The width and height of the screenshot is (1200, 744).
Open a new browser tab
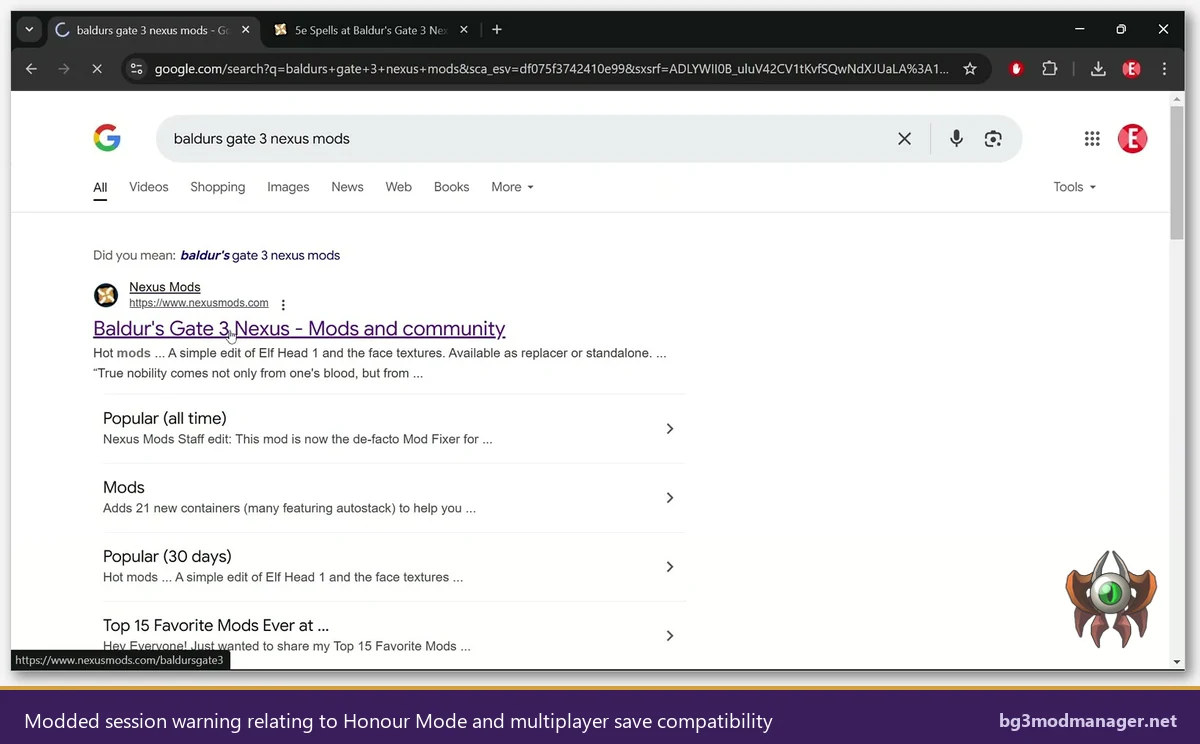(497, 30)
